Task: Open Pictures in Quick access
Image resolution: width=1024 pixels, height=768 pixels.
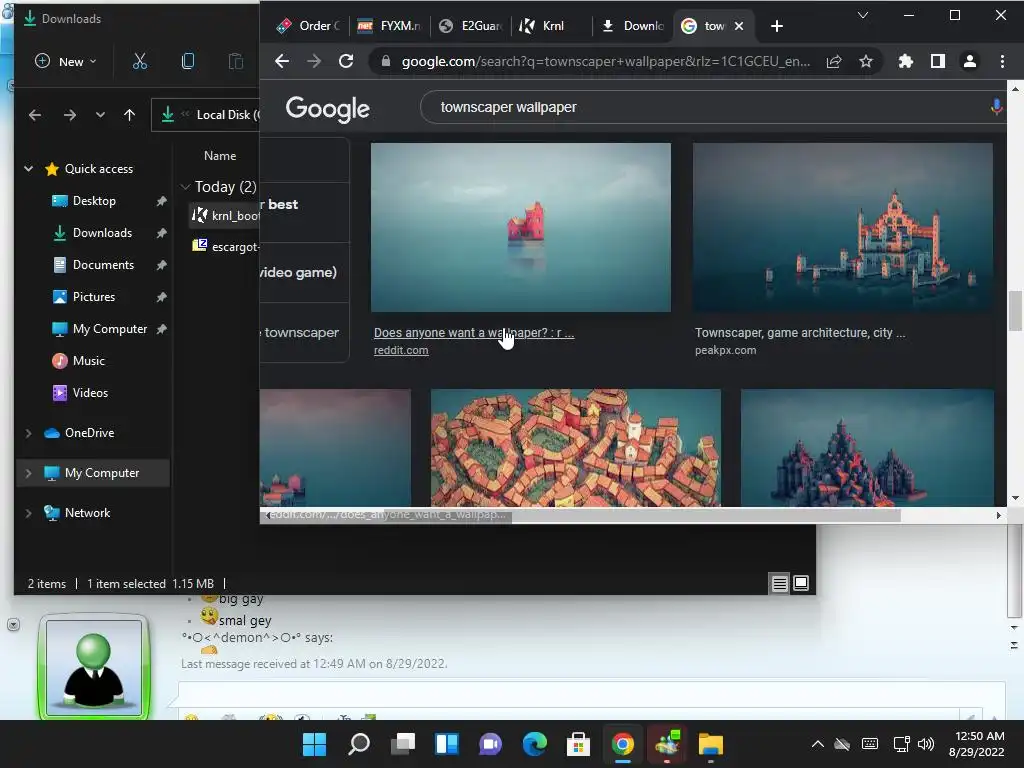Action: click(x=93, y=296)
